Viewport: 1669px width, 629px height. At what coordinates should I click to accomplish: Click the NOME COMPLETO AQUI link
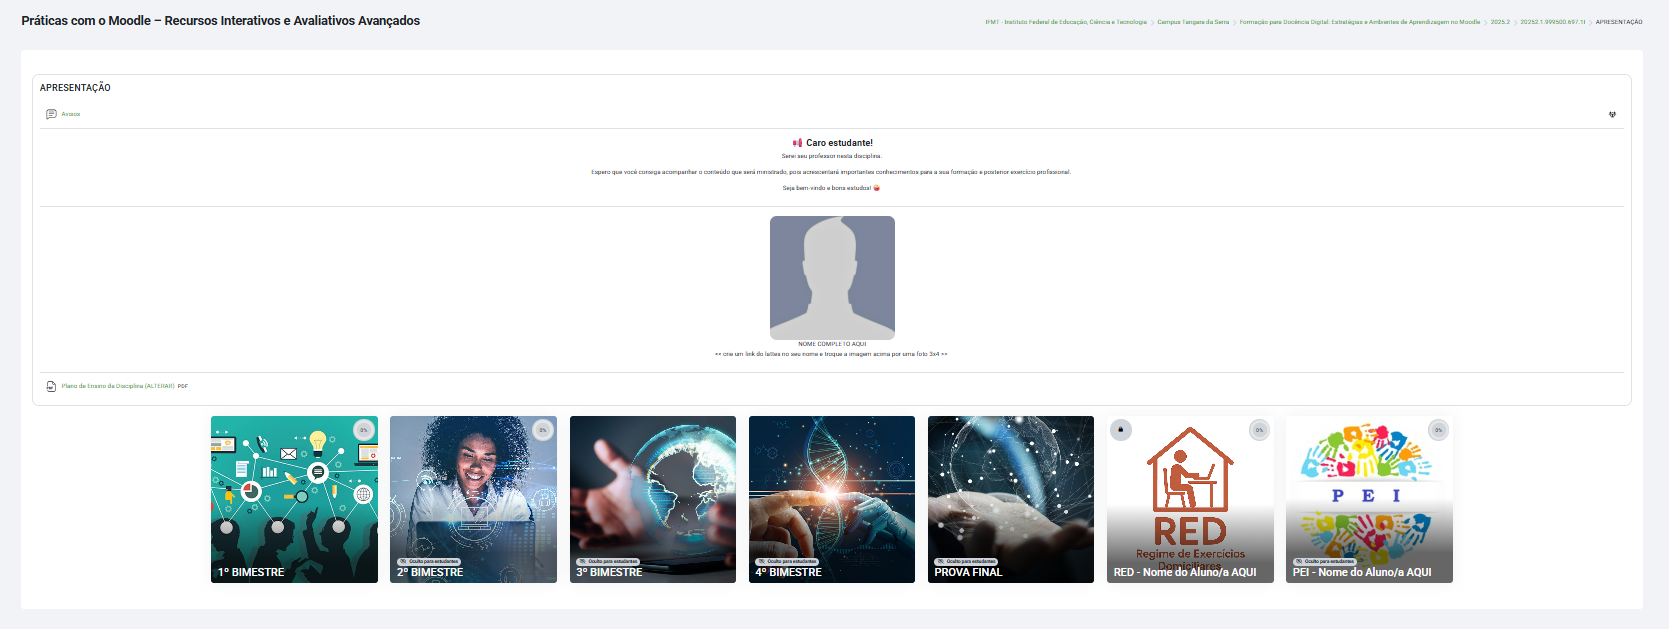(832, 344)
